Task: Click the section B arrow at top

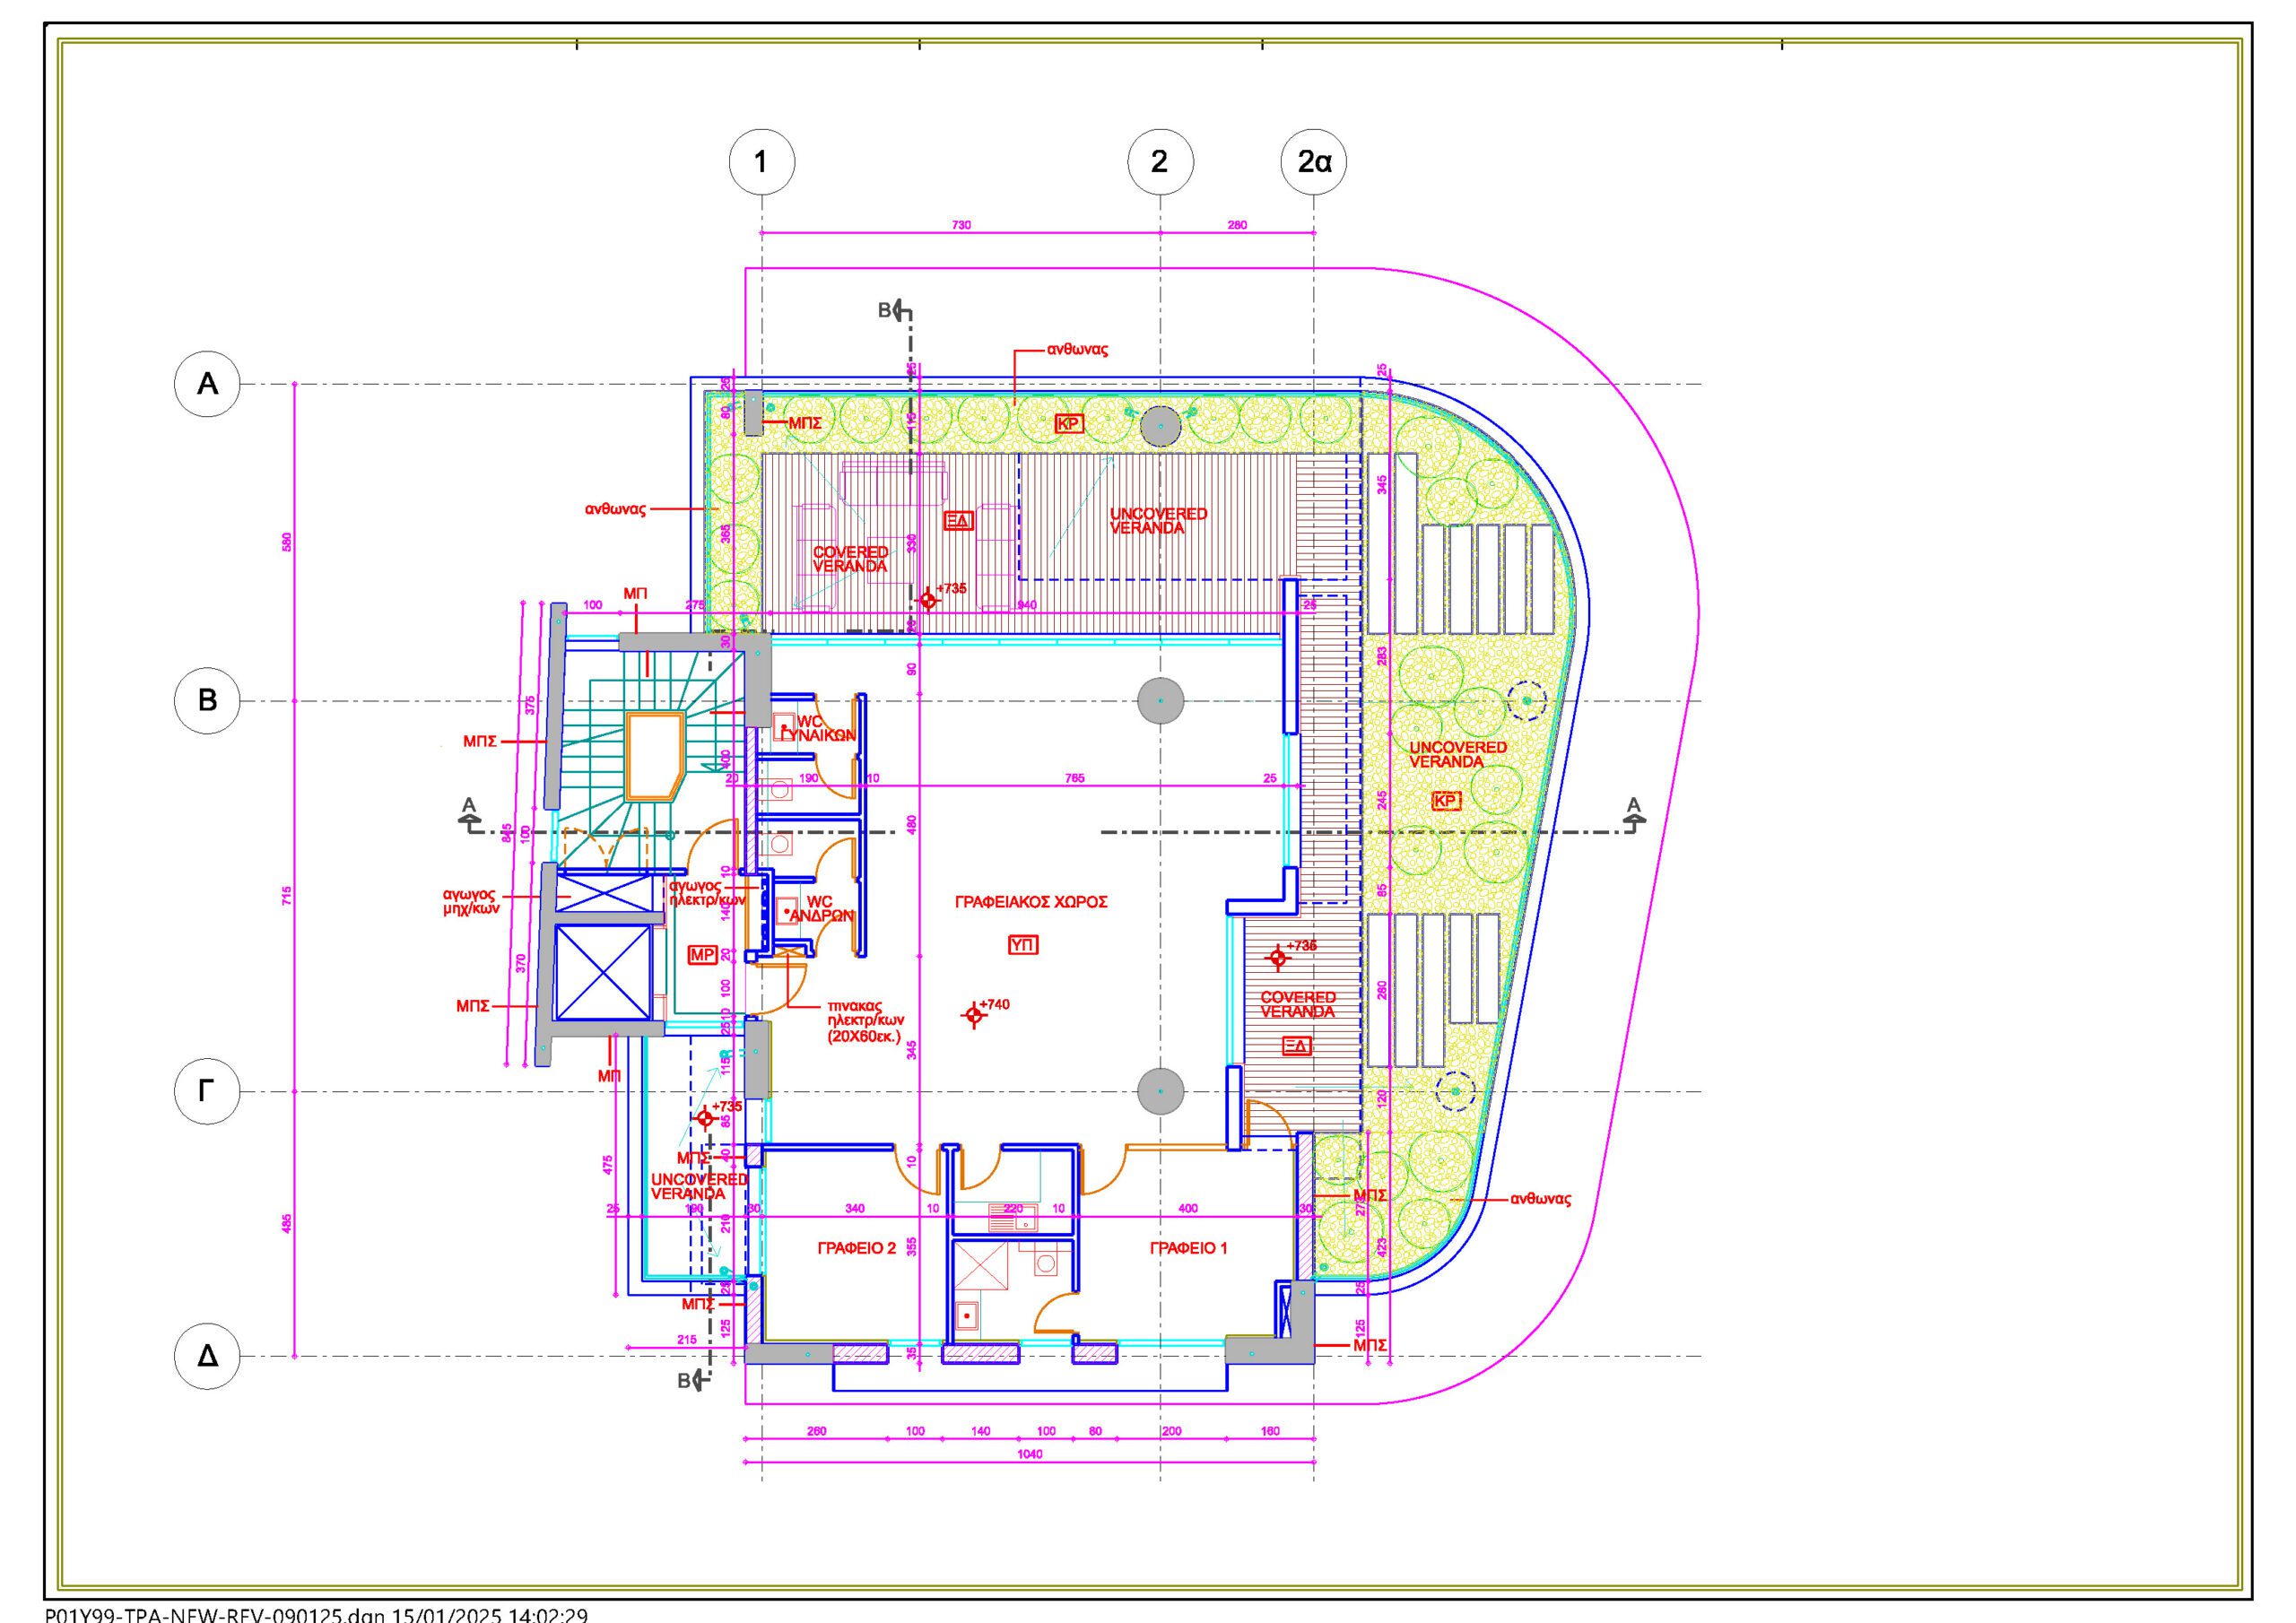Action: click(x=899, y=311)
